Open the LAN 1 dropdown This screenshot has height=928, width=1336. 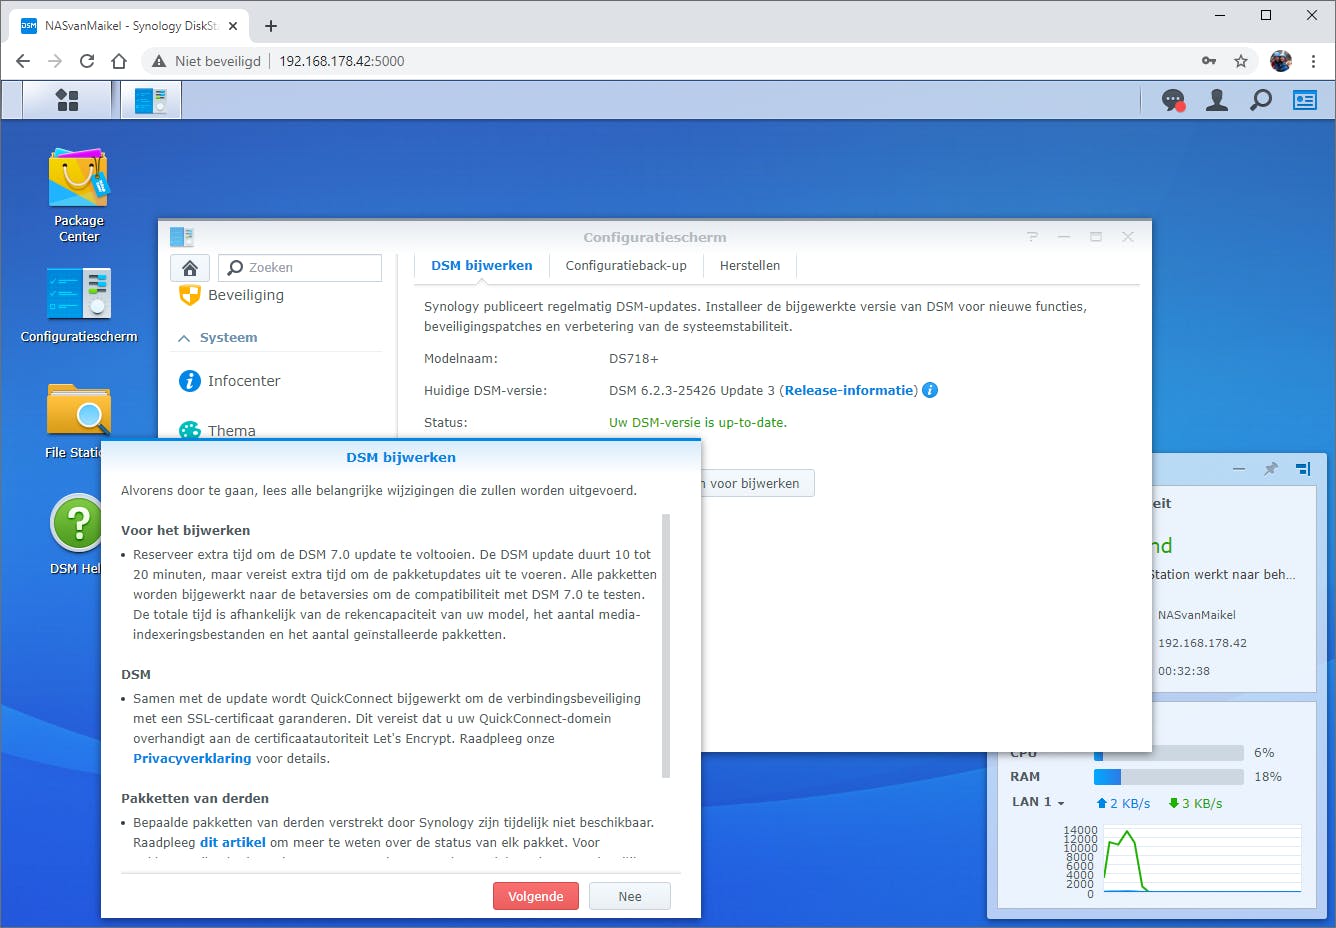point(1038,802)
